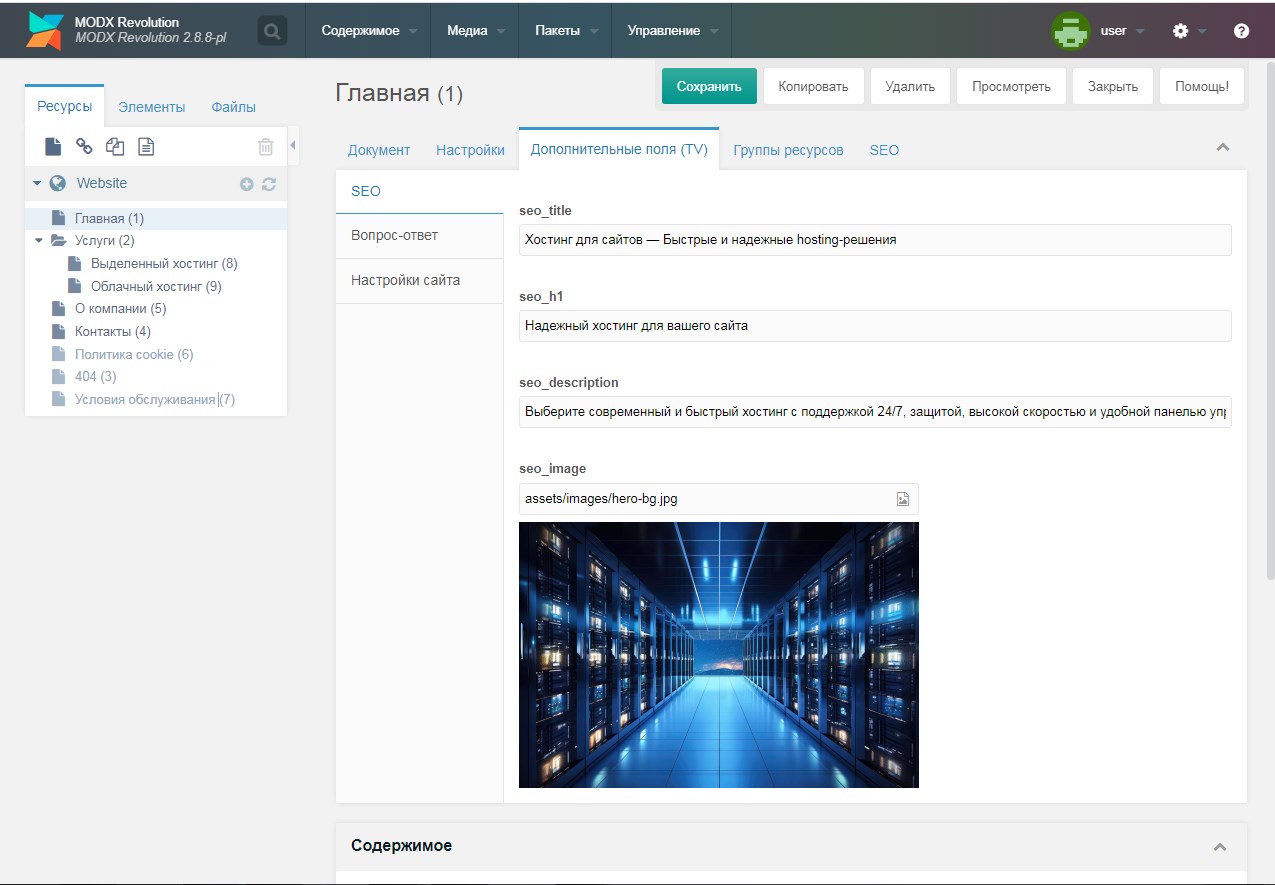Image resolution: width=1275 pixels, height=885 pixels.
Task: Click the plus icon beside Website
Action: tap(247, 184)
